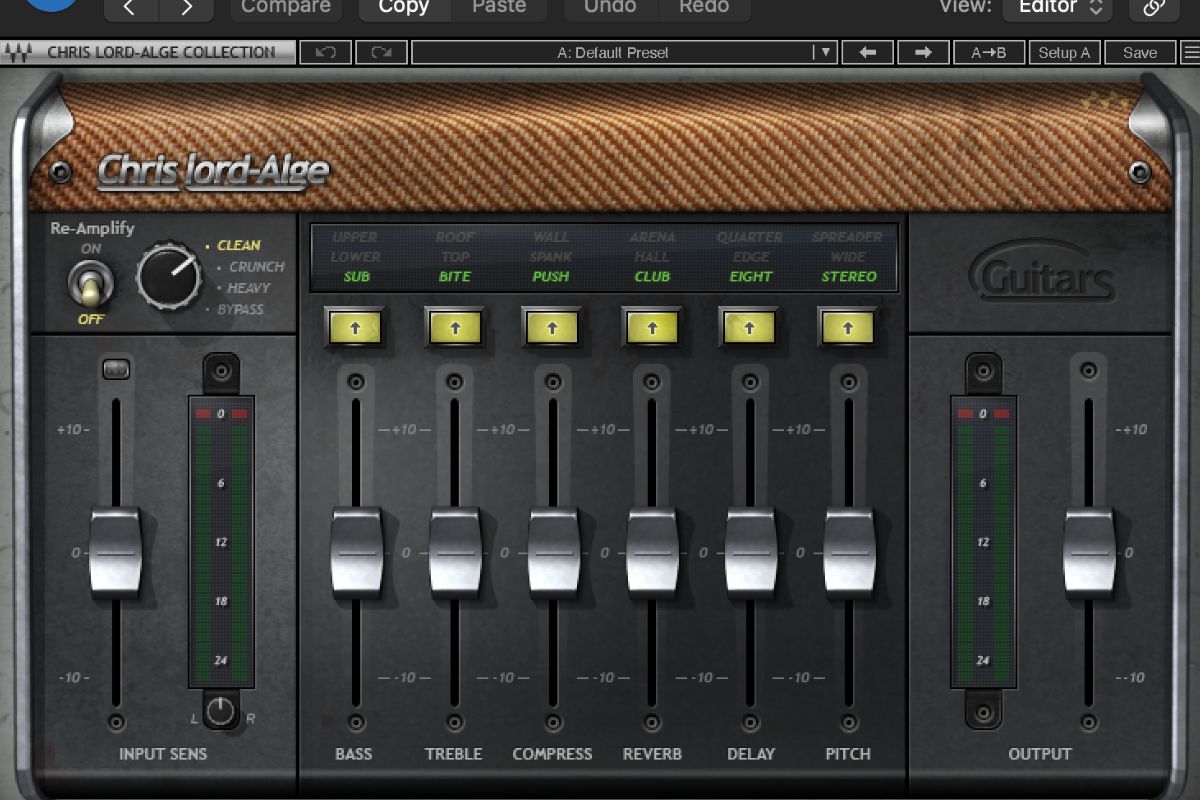Image resolution: width=1200 pixels, height=800 pixels.
Task: Click the INPUT SENS label
Action: [162, 754]
